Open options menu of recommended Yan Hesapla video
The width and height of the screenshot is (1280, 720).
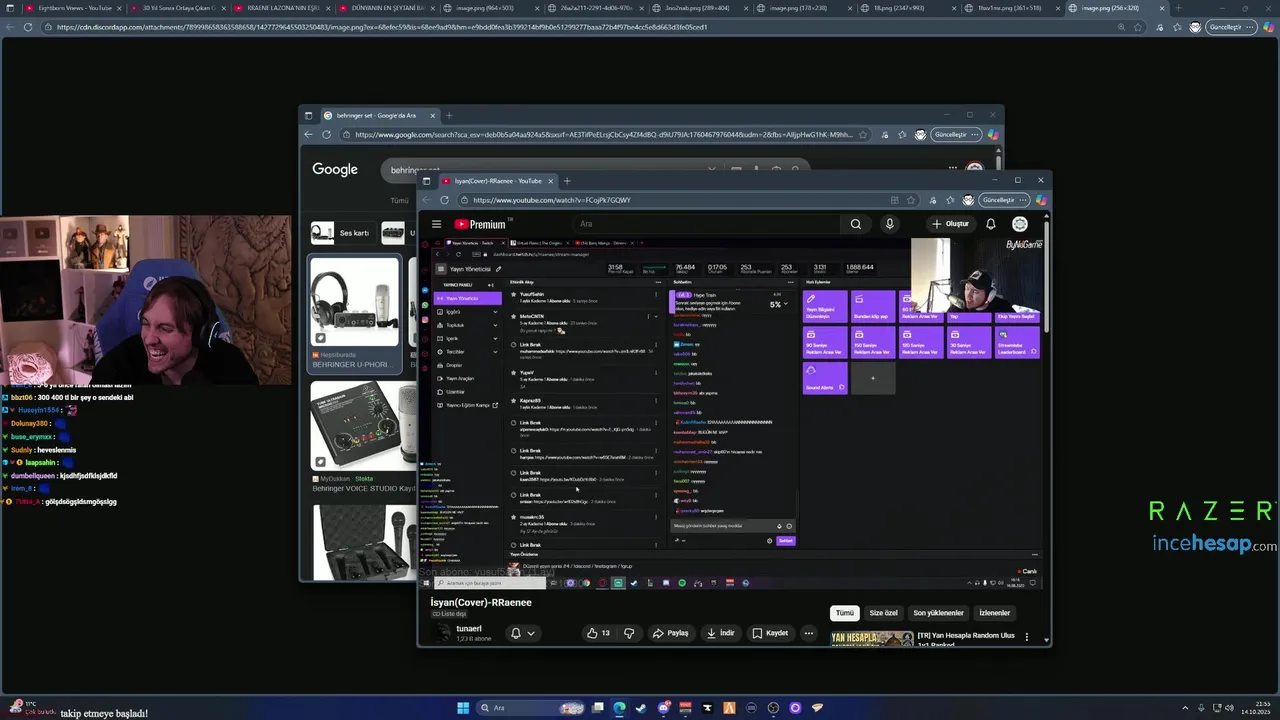(x=1026, y=637)
